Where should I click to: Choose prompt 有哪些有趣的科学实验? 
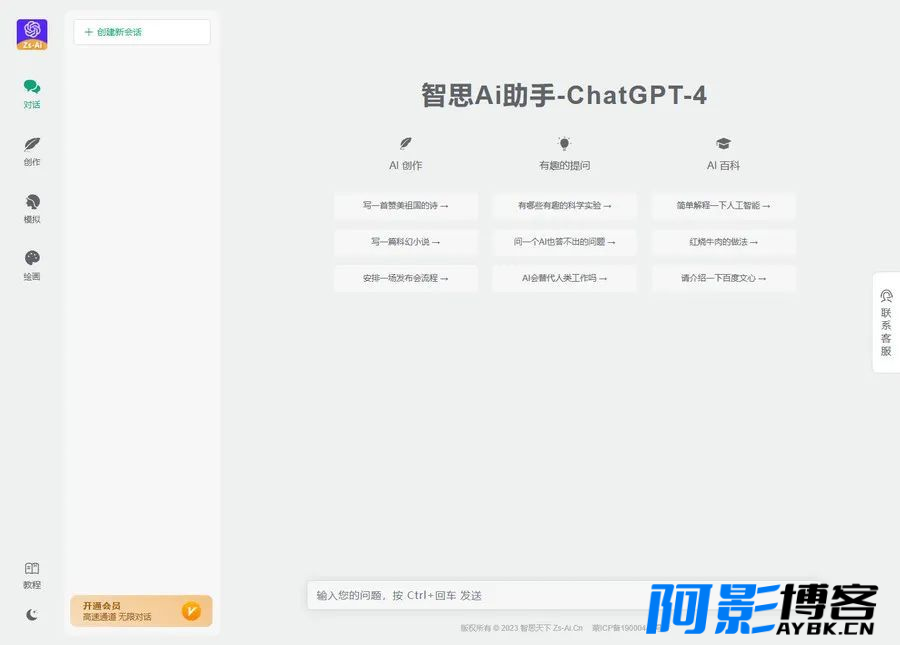(564, 205)
